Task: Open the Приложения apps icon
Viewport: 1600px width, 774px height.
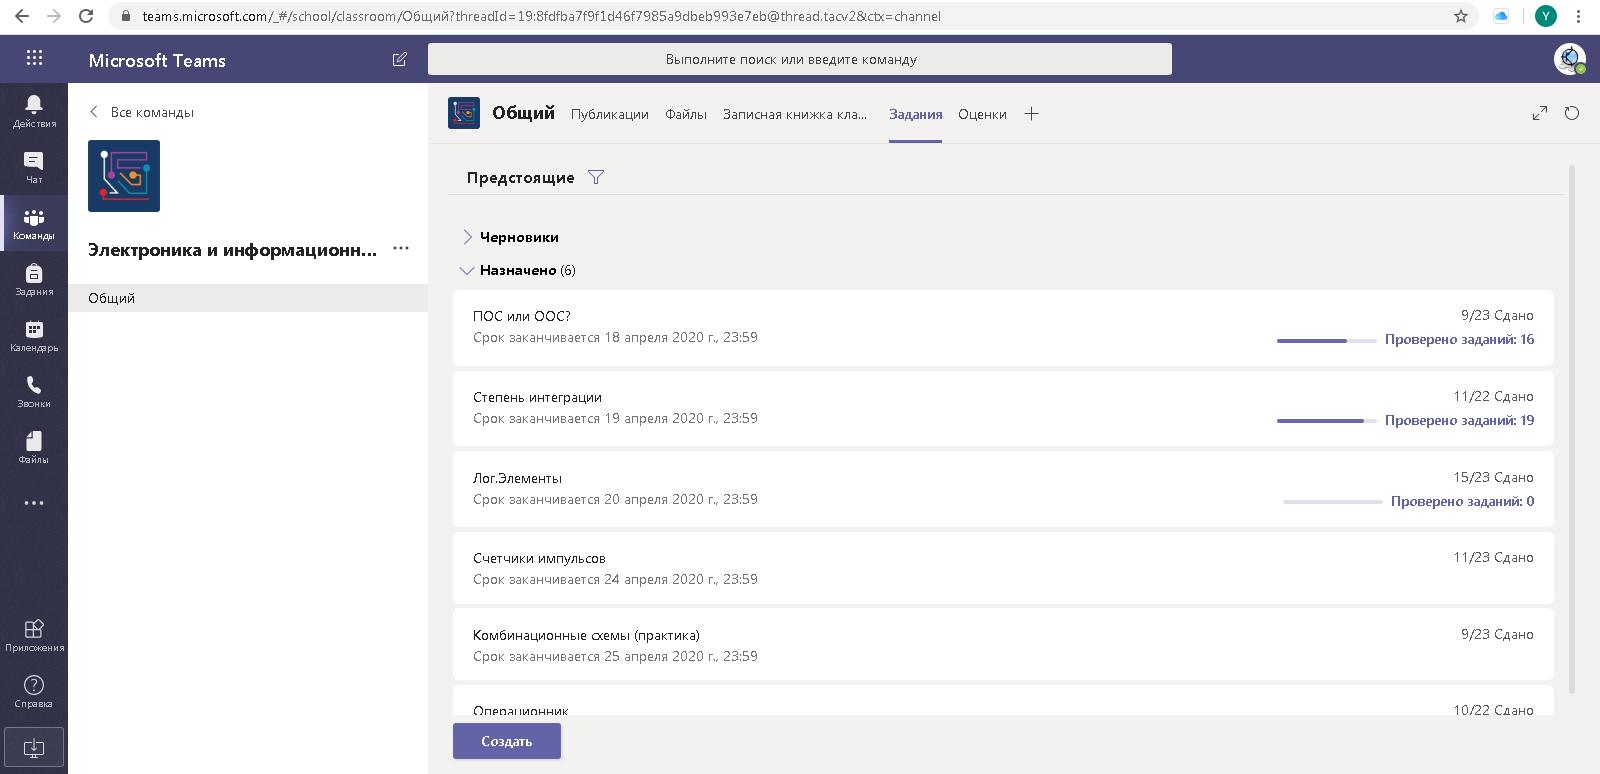Action: click(34, 634)
